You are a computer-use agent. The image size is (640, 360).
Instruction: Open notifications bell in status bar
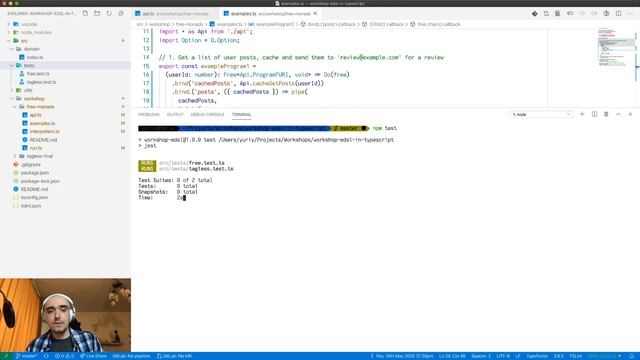(x=632, y=356)
